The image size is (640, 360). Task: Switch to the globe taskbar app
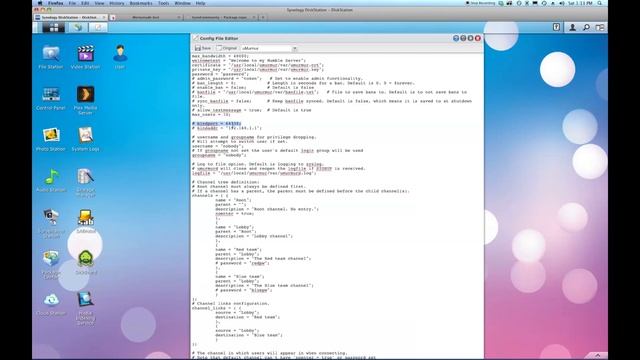78,27
